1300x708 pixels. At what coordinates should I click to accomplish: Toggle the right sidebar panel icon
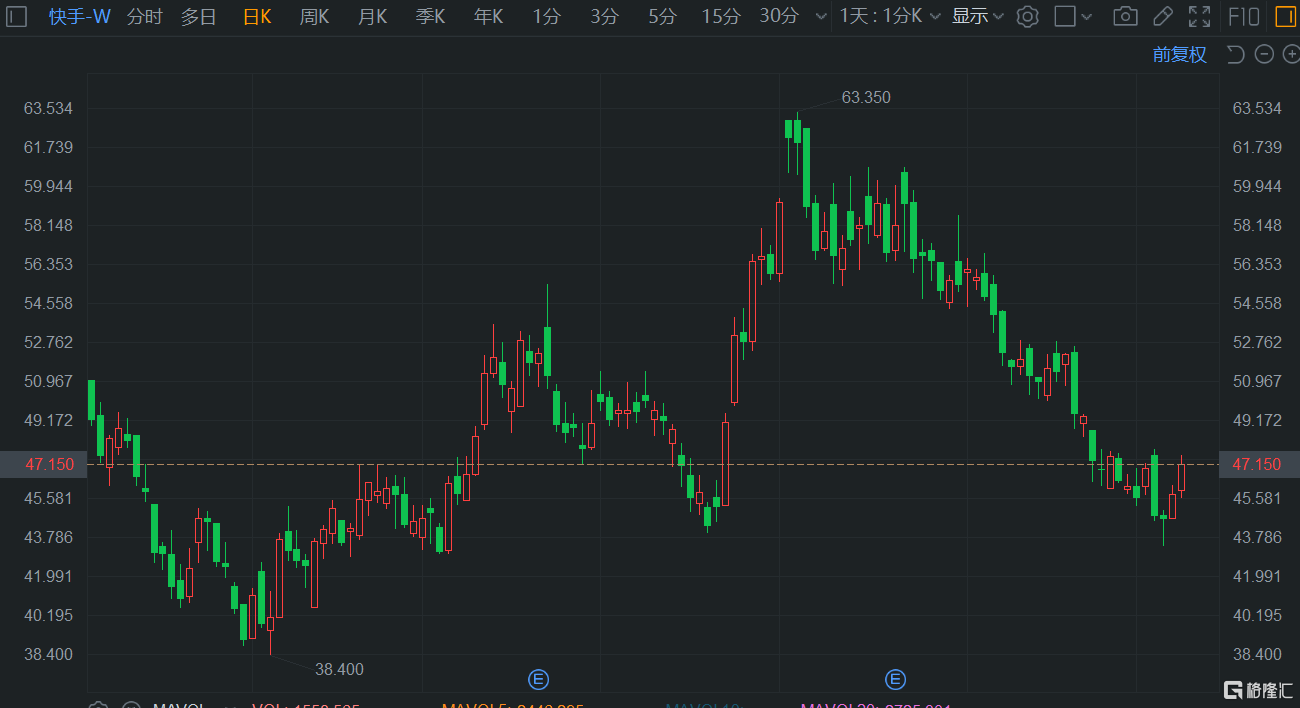tap(1284, 16)
